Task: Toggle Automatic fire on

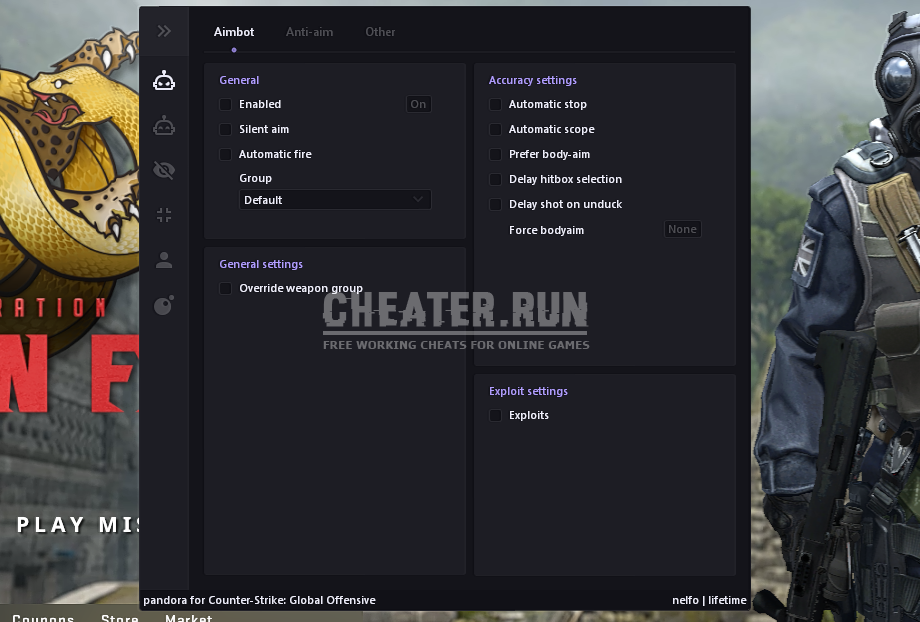Action: pyautogui.click(x=225, y=154)
